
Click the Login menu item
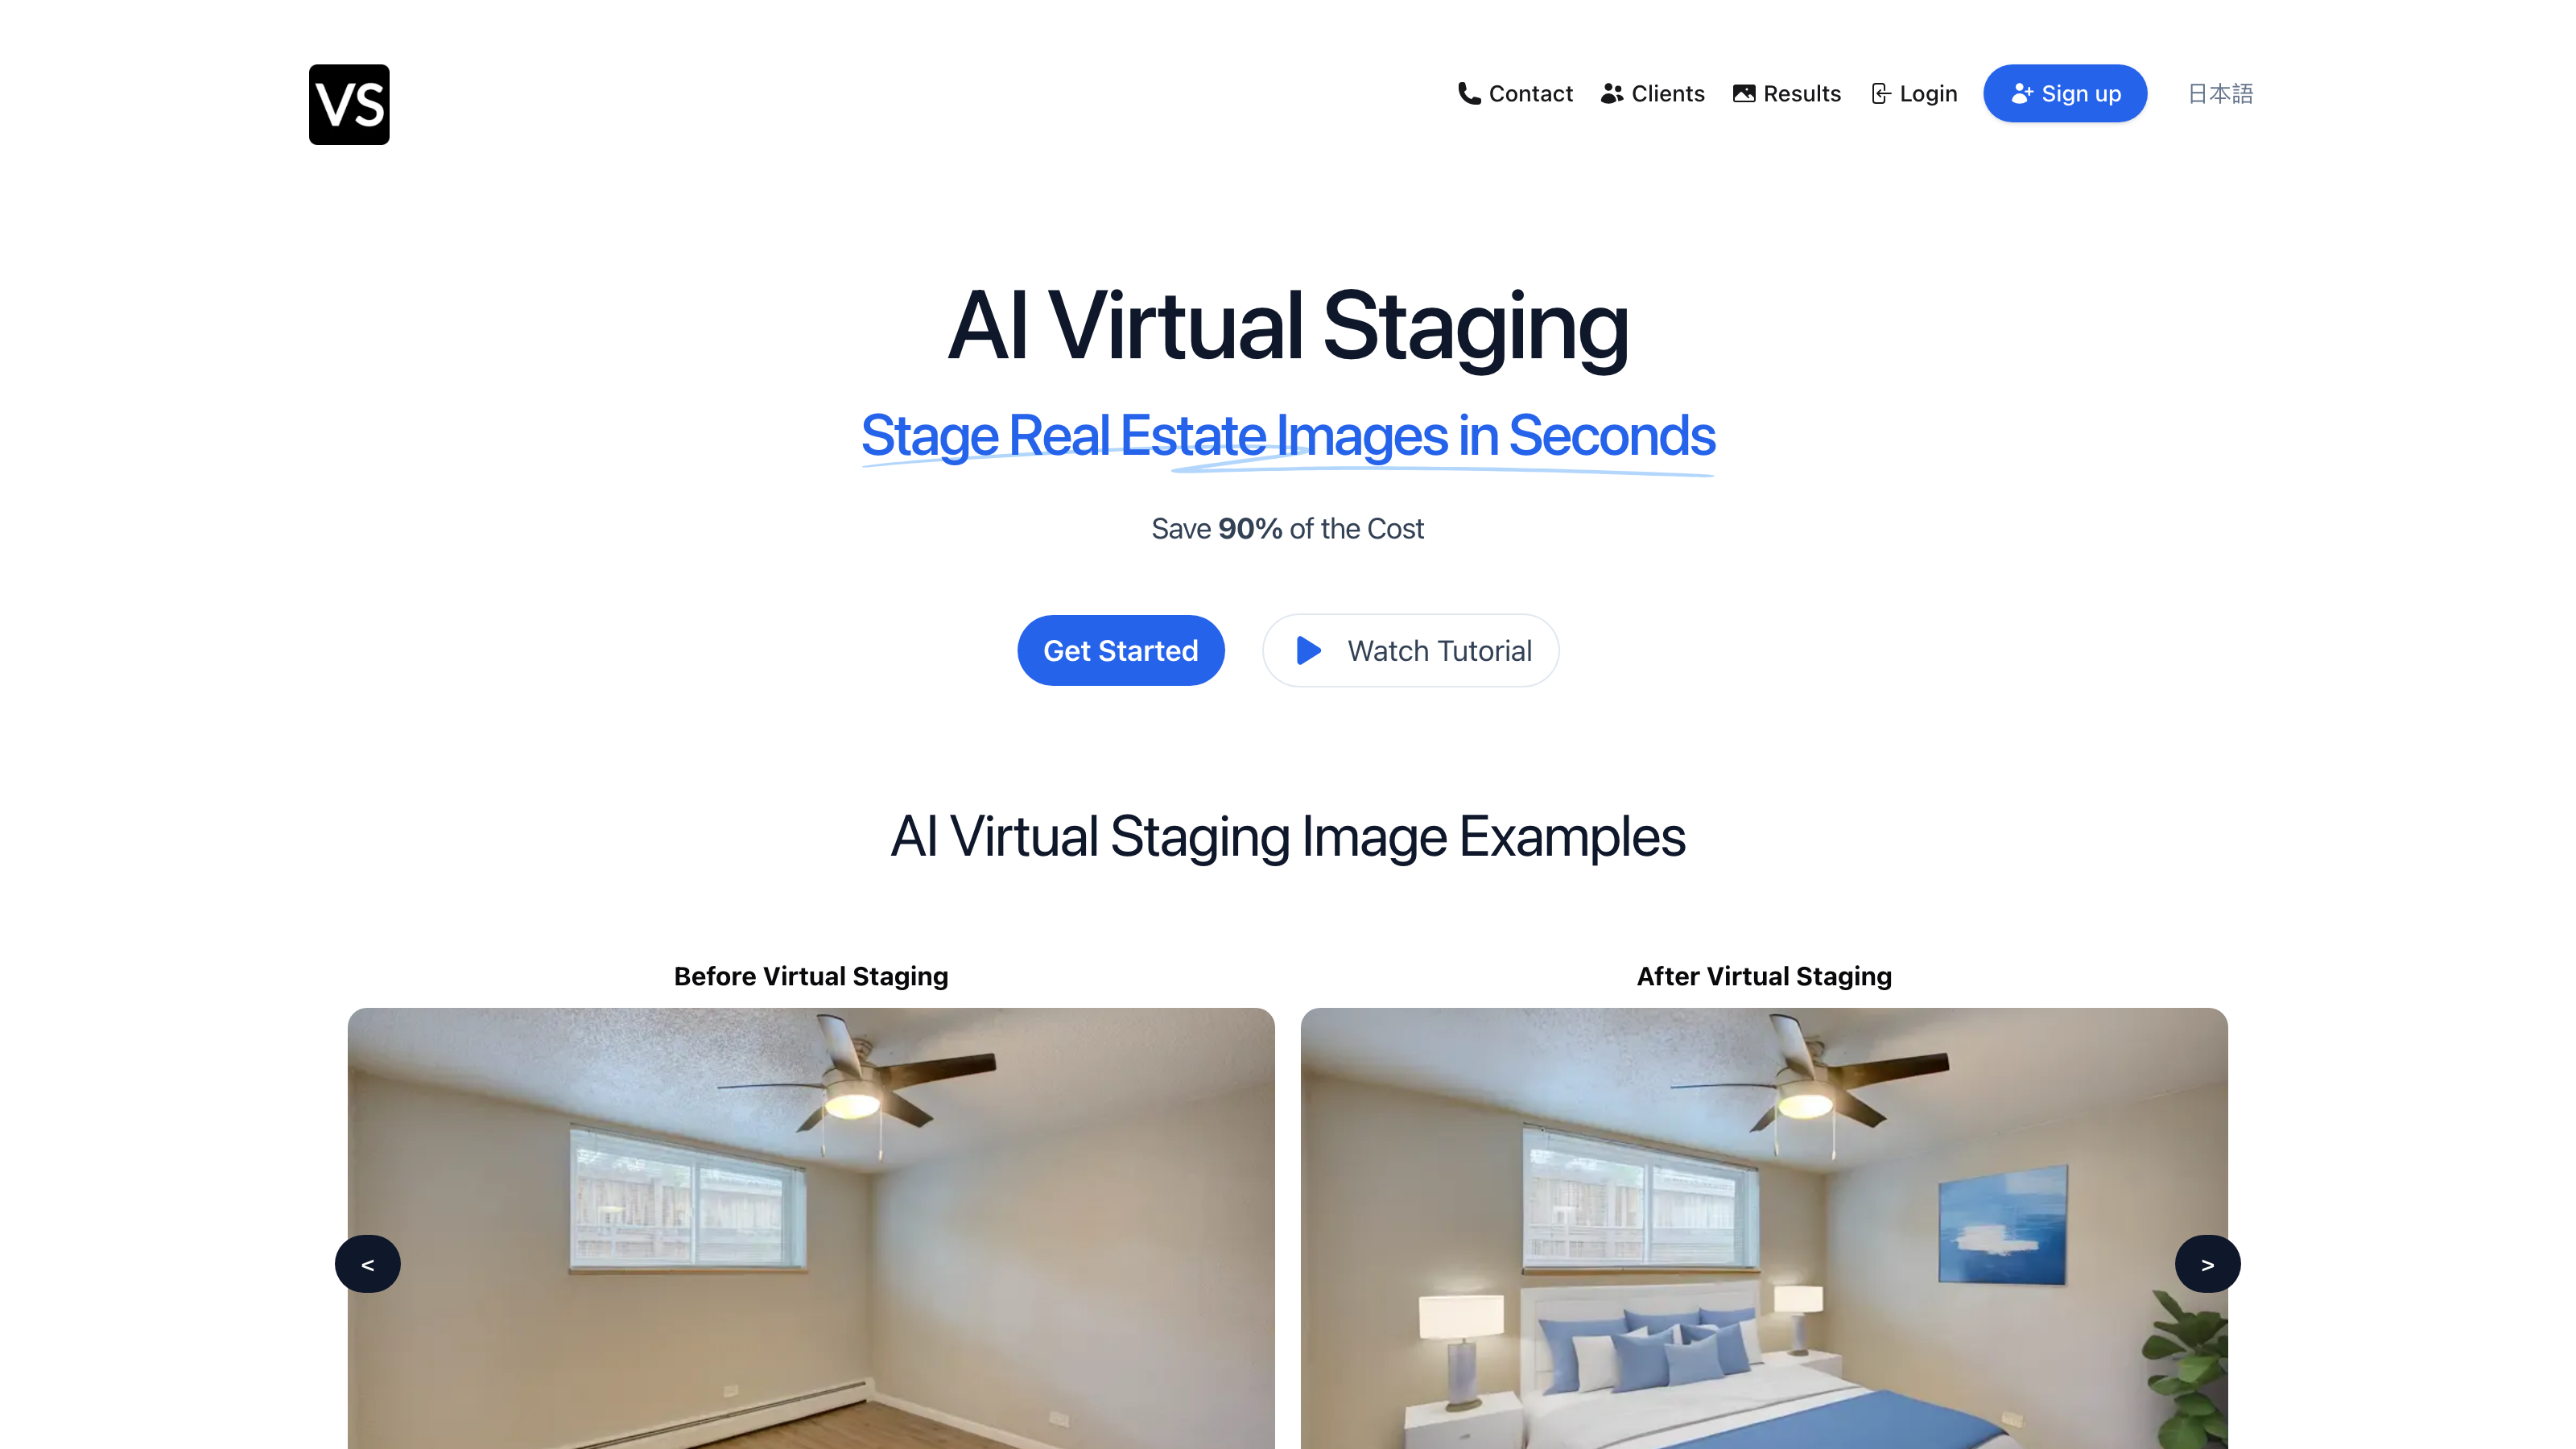click(x=1913, y=93)
